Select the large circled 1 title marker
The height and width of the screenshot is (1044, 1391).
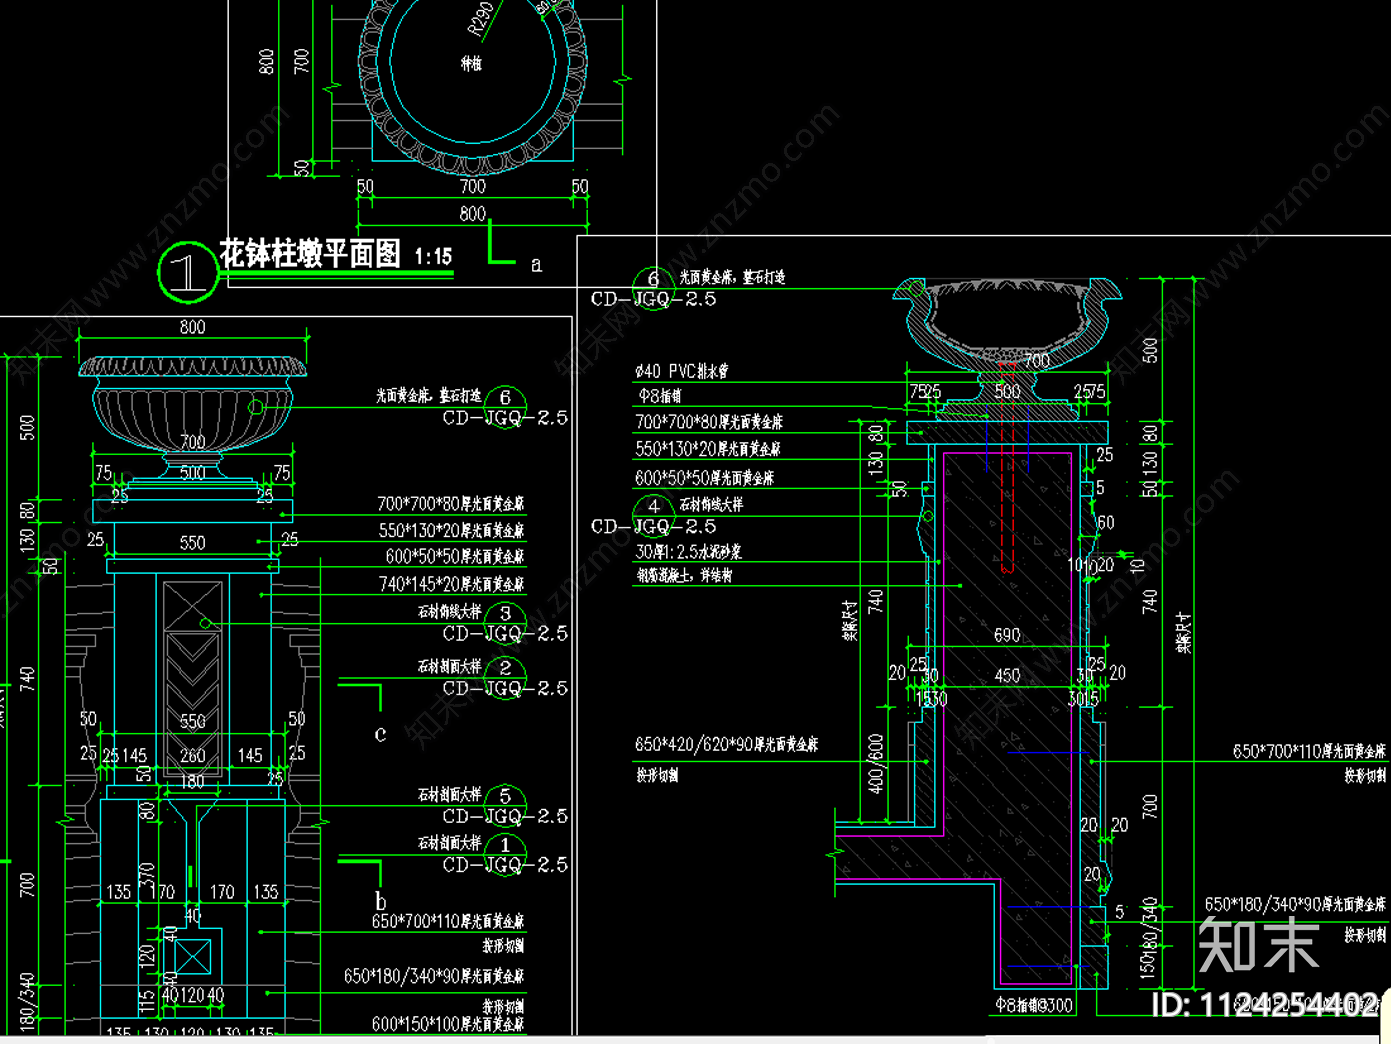(x=188, y=271)
